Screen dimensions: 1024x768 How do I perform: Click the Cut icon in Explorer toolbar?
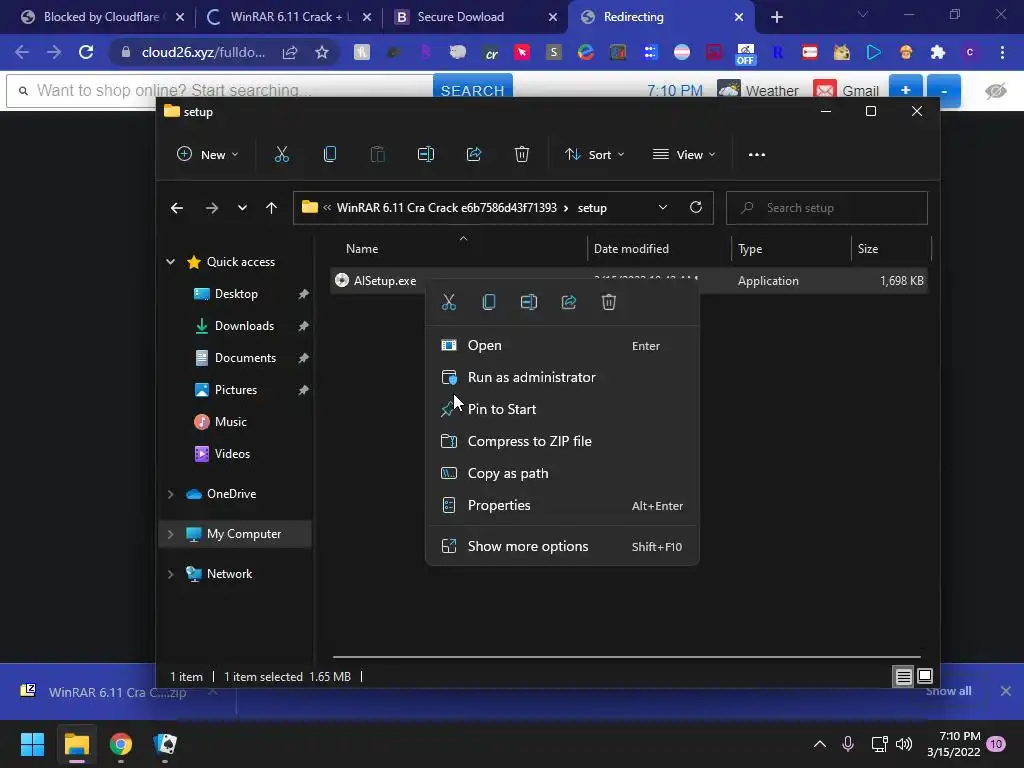point(281,155)
